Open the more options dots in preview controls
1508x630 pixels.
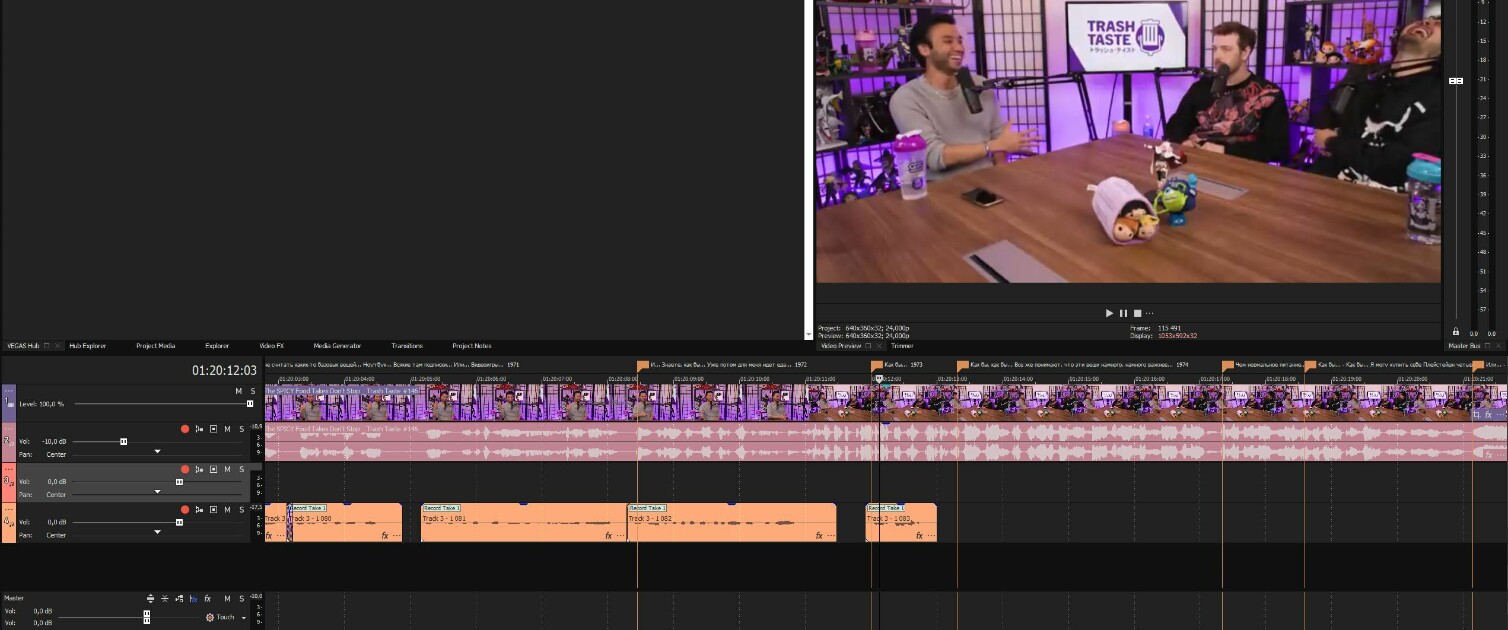click(1150, 313)
